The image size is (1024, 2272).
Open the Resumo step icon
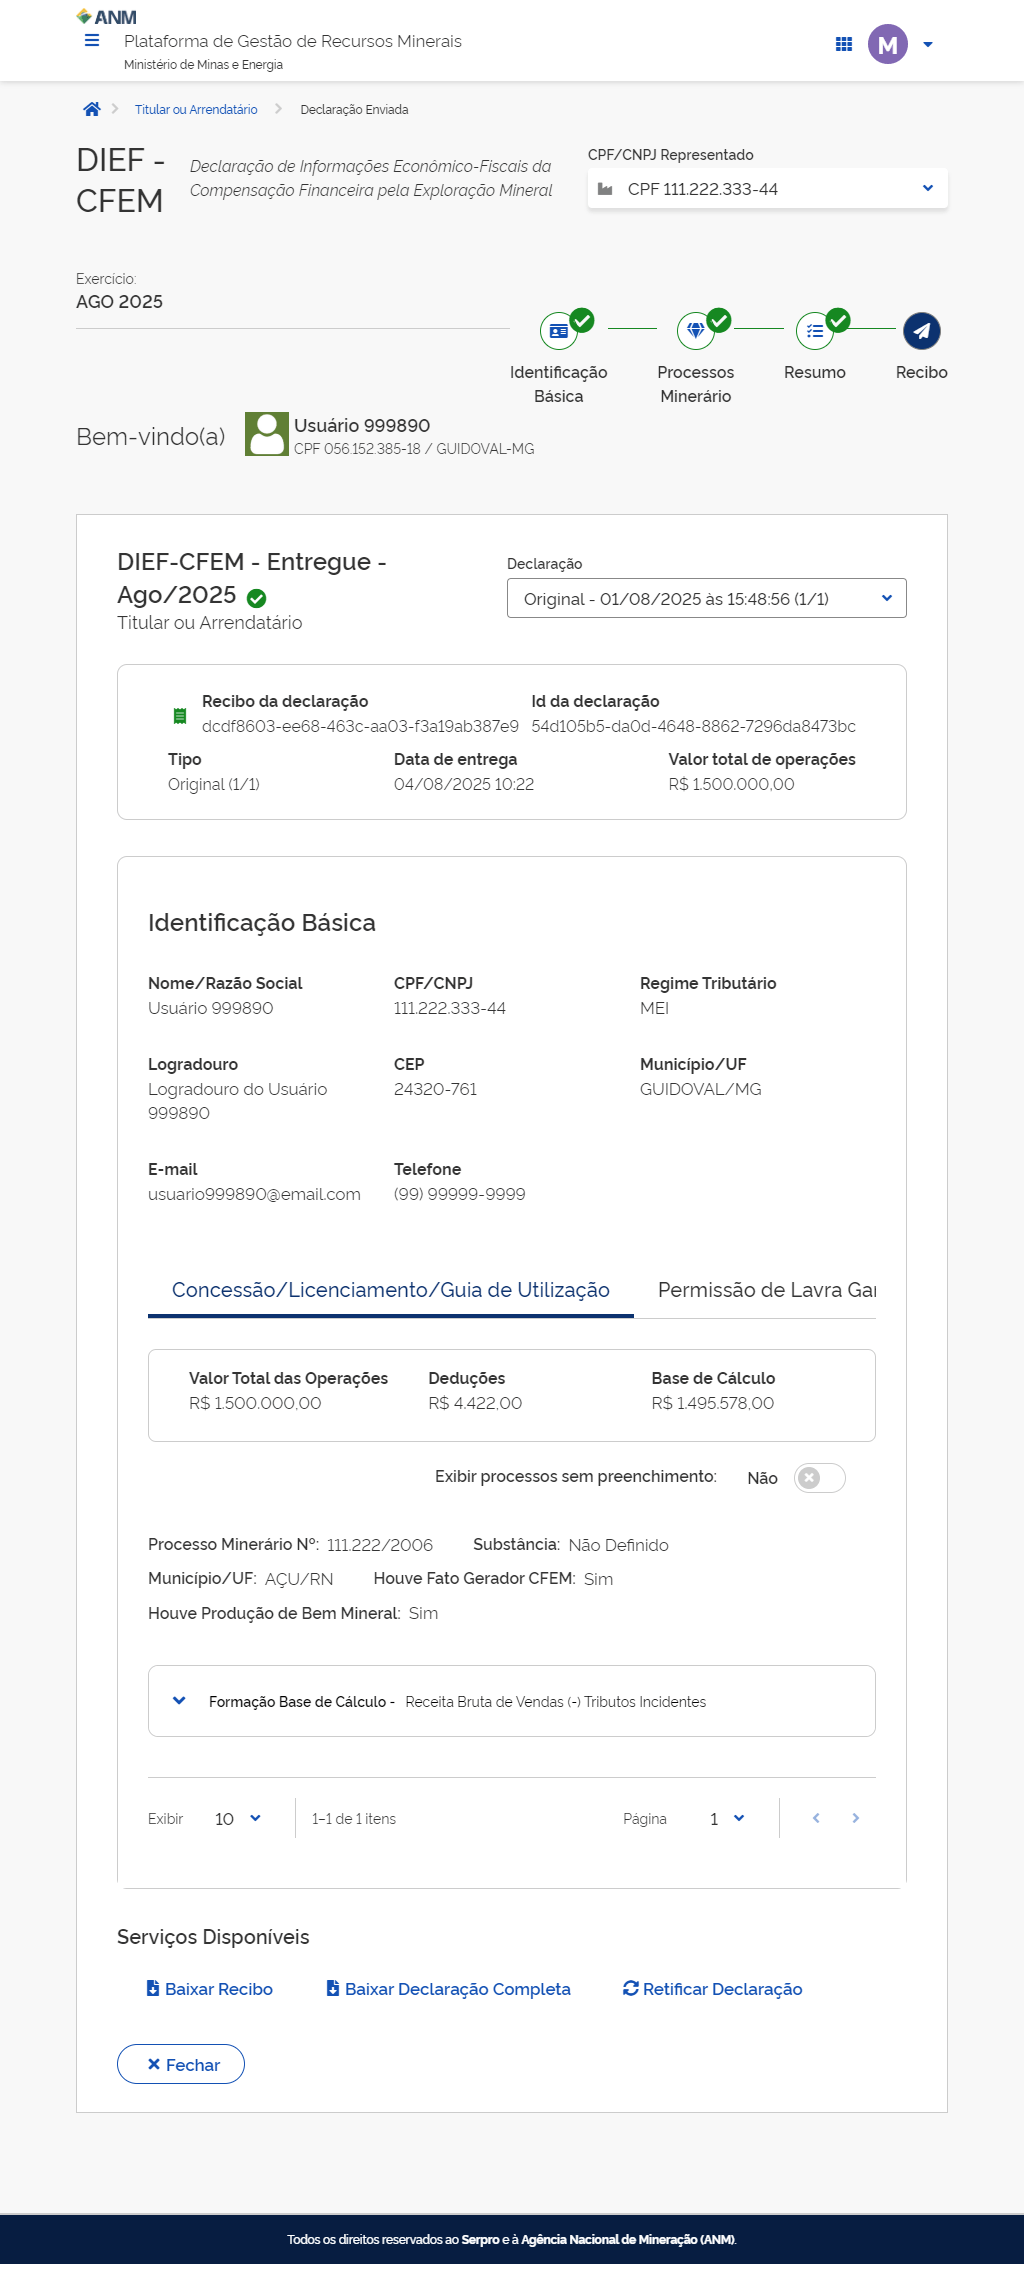815,331
